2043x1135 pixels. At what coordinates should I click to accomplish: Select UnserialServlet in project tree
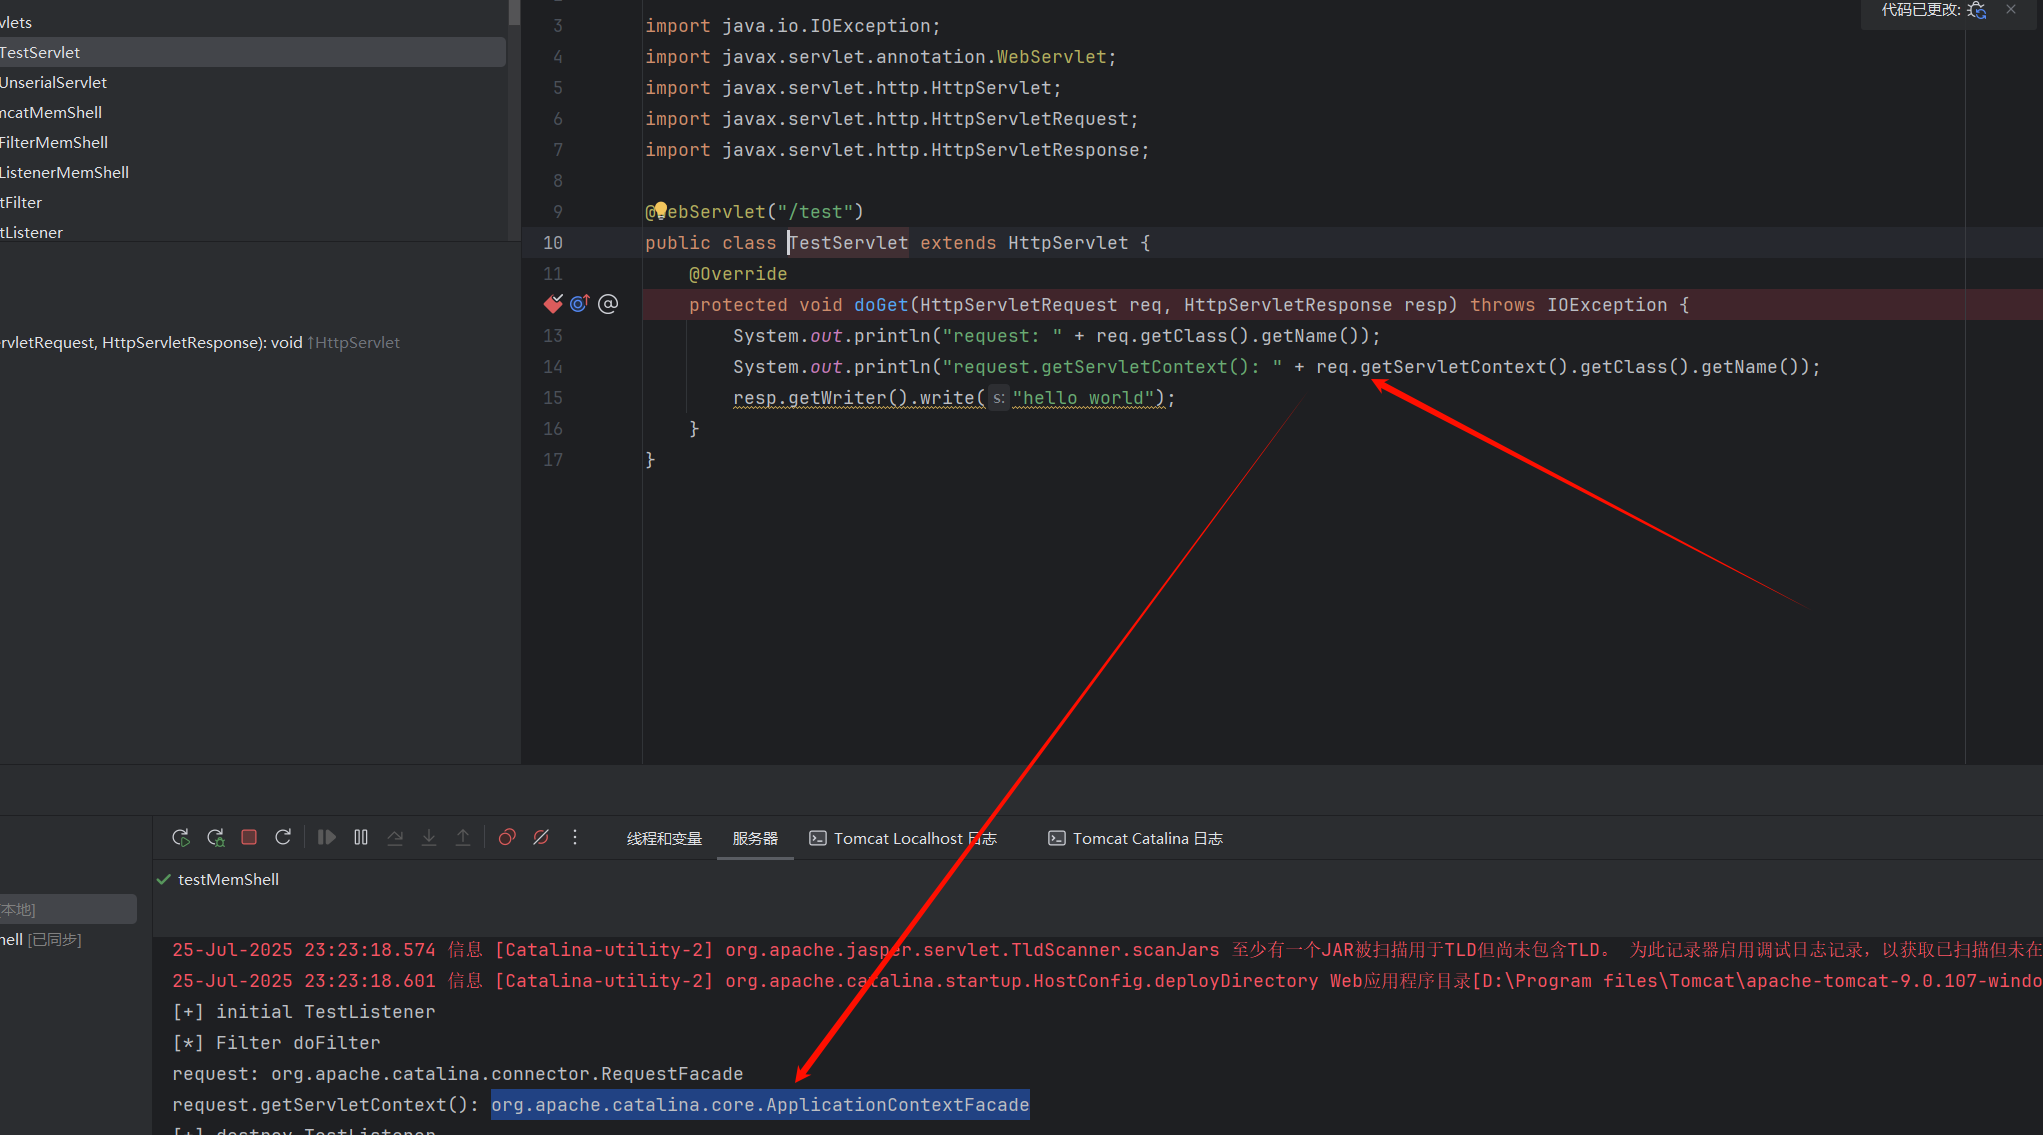[54, 82]
